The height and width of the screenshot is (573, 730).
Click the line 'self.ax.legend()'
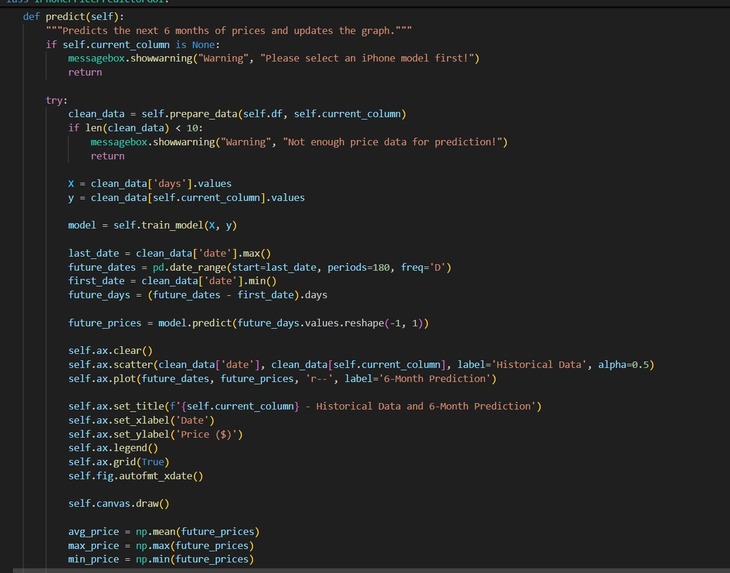[113, 448]
